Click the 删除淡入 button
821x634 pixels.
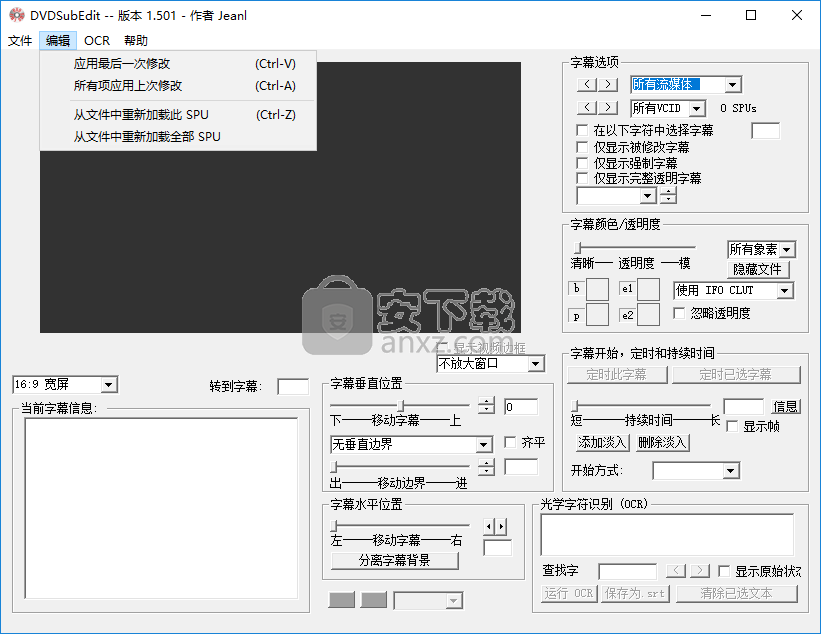pyautogui.click(x=662, y=443)
